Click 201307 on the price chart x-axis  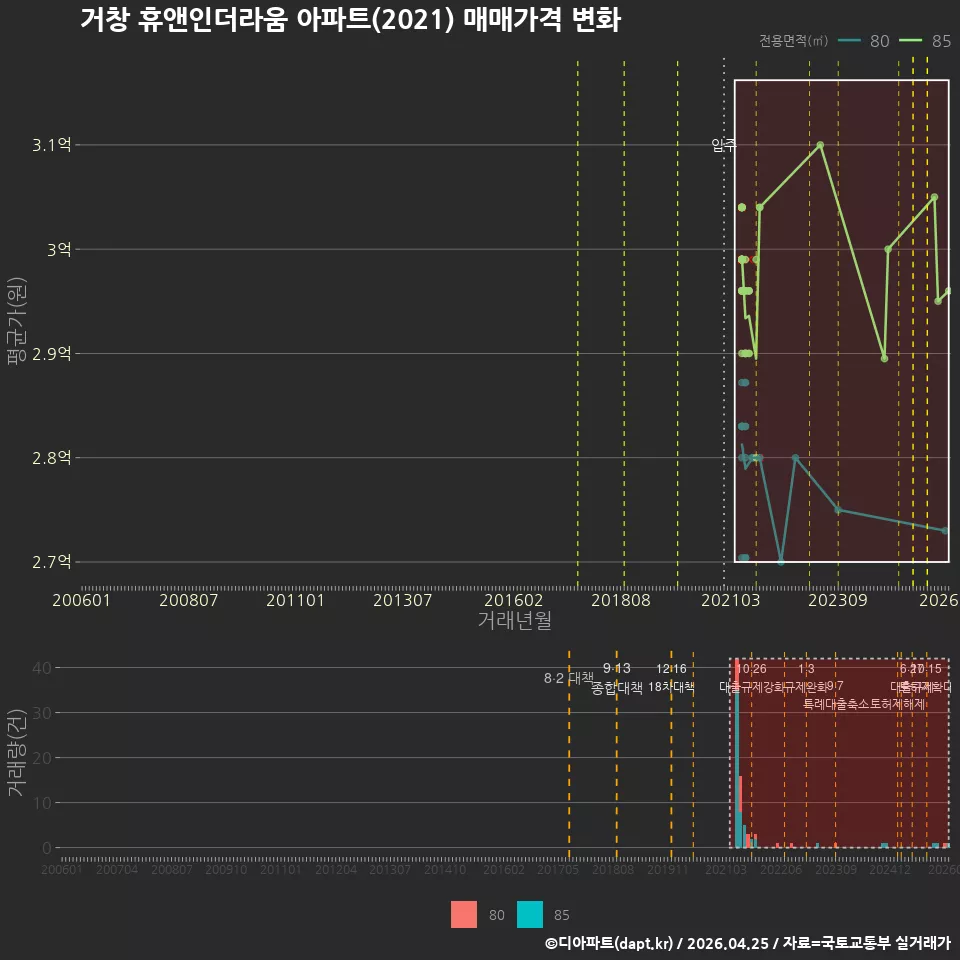(402, 600)
